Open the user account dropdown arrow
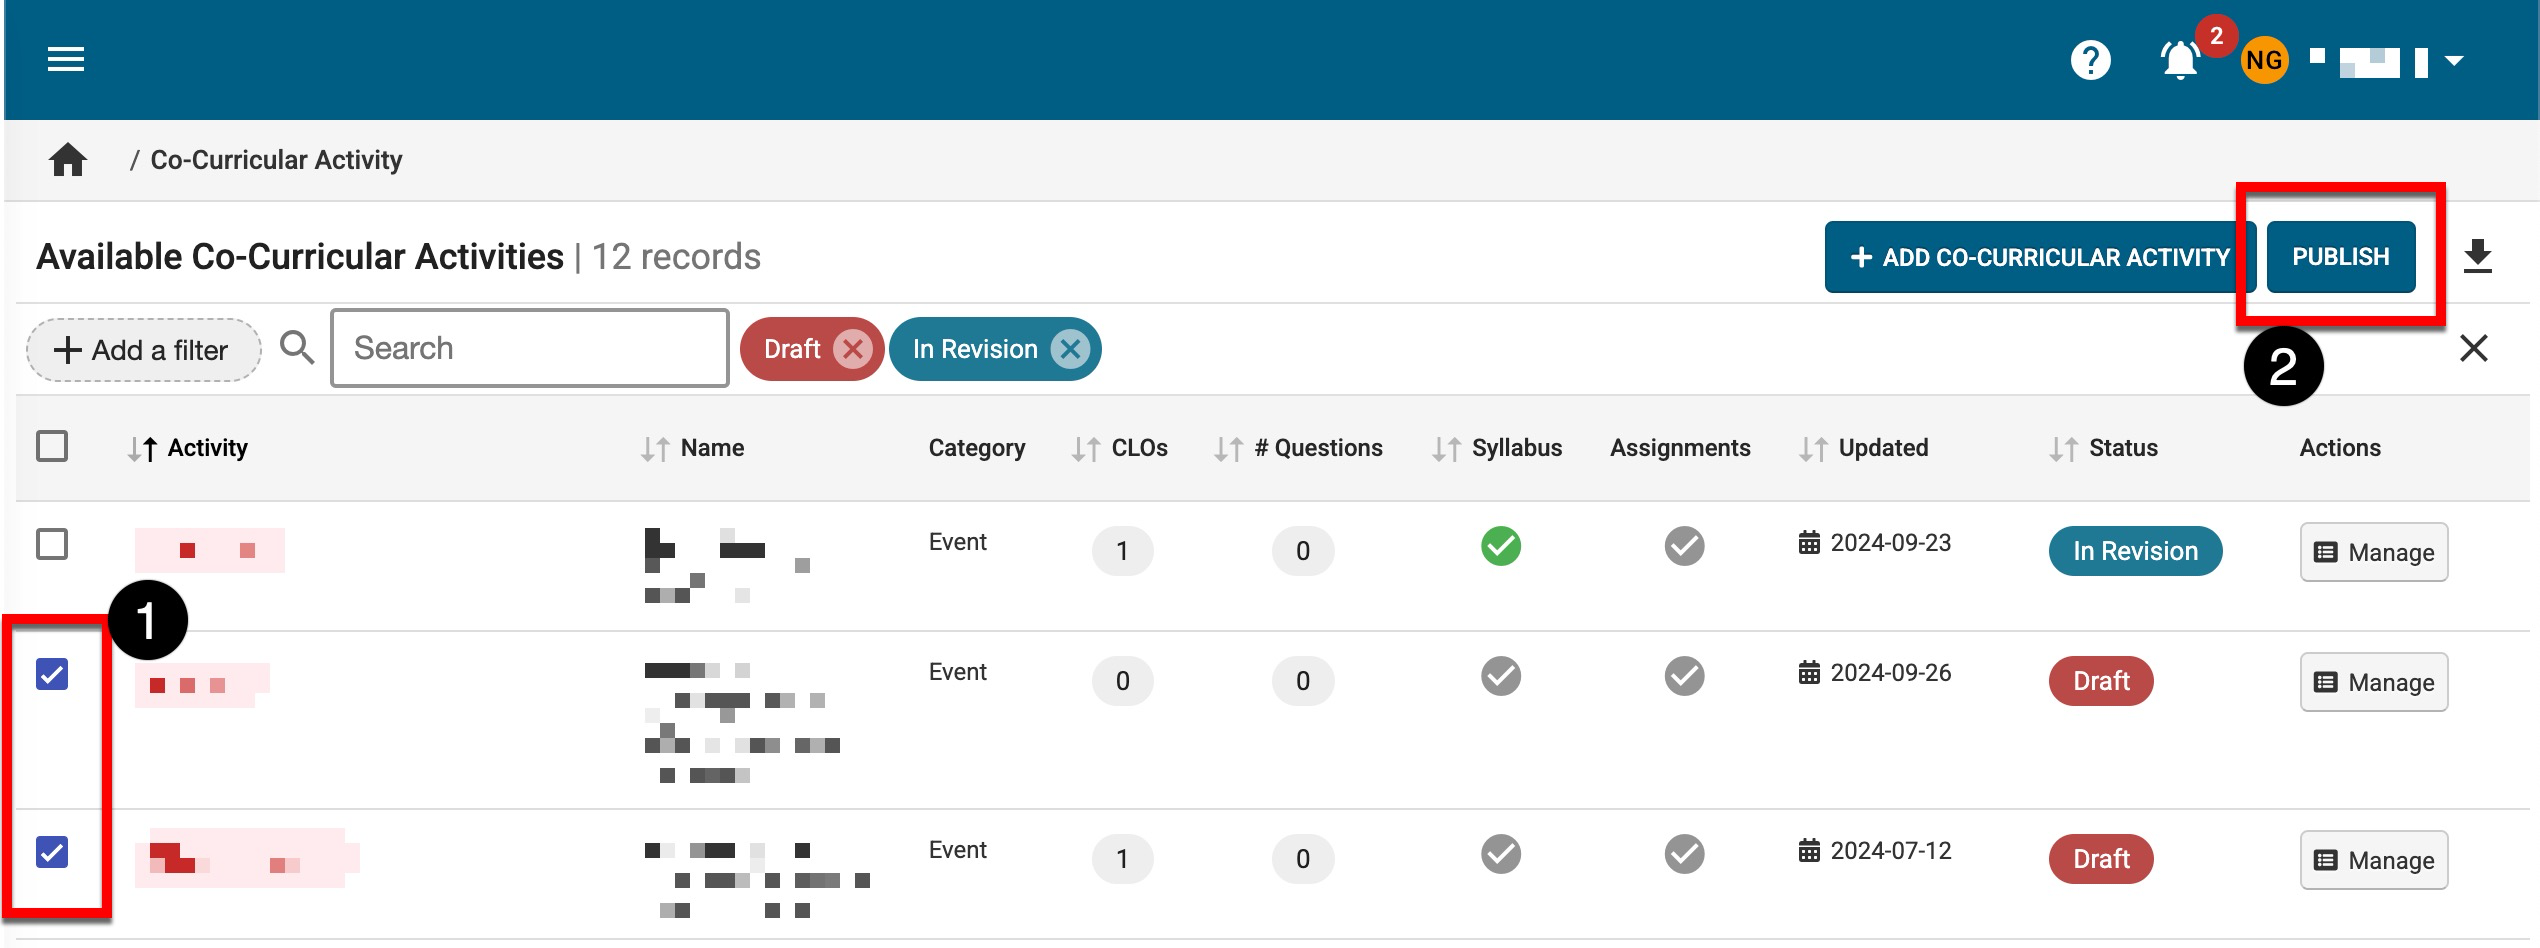This screenshot has height=948, width=2540. click(2453, 61)
